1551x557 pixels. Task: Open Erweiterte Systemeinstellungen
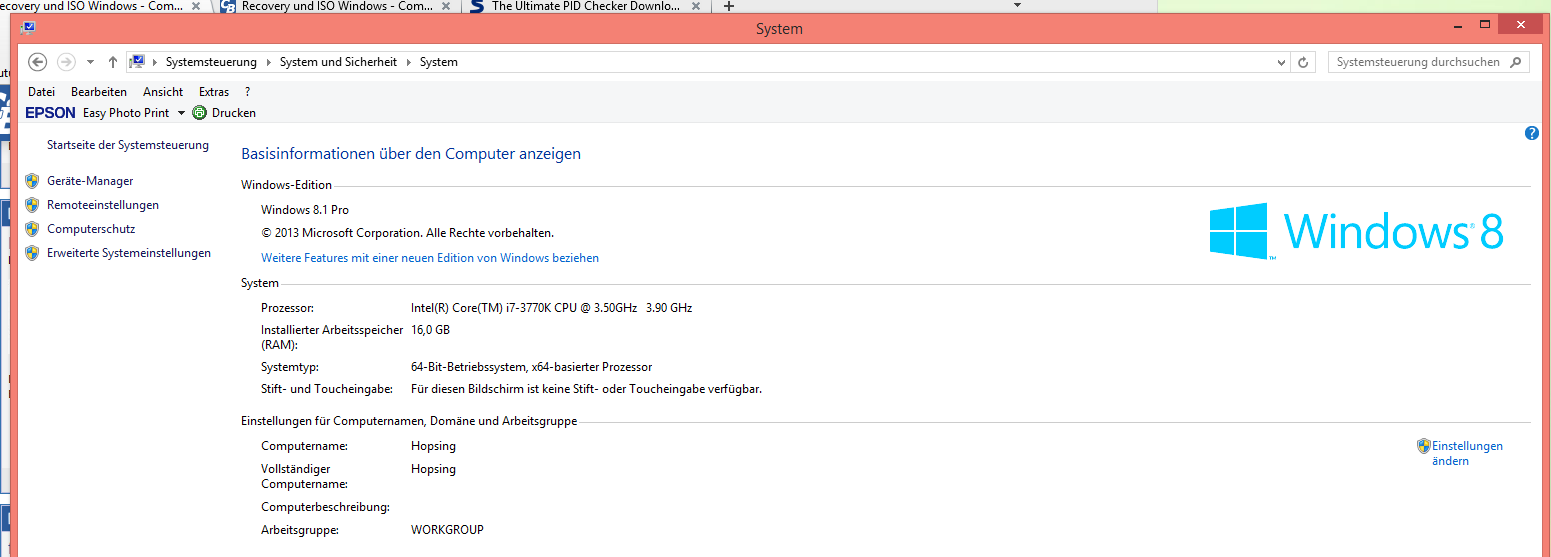point(129,253)
